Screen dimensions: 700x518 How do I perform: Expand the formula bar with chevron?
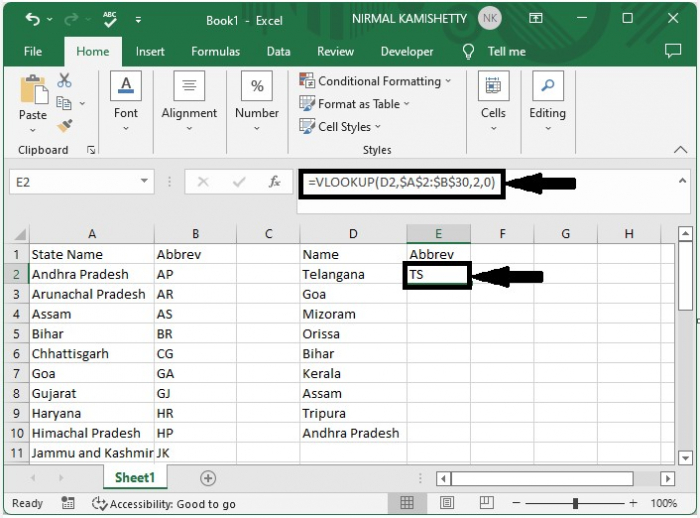[682, 180]
